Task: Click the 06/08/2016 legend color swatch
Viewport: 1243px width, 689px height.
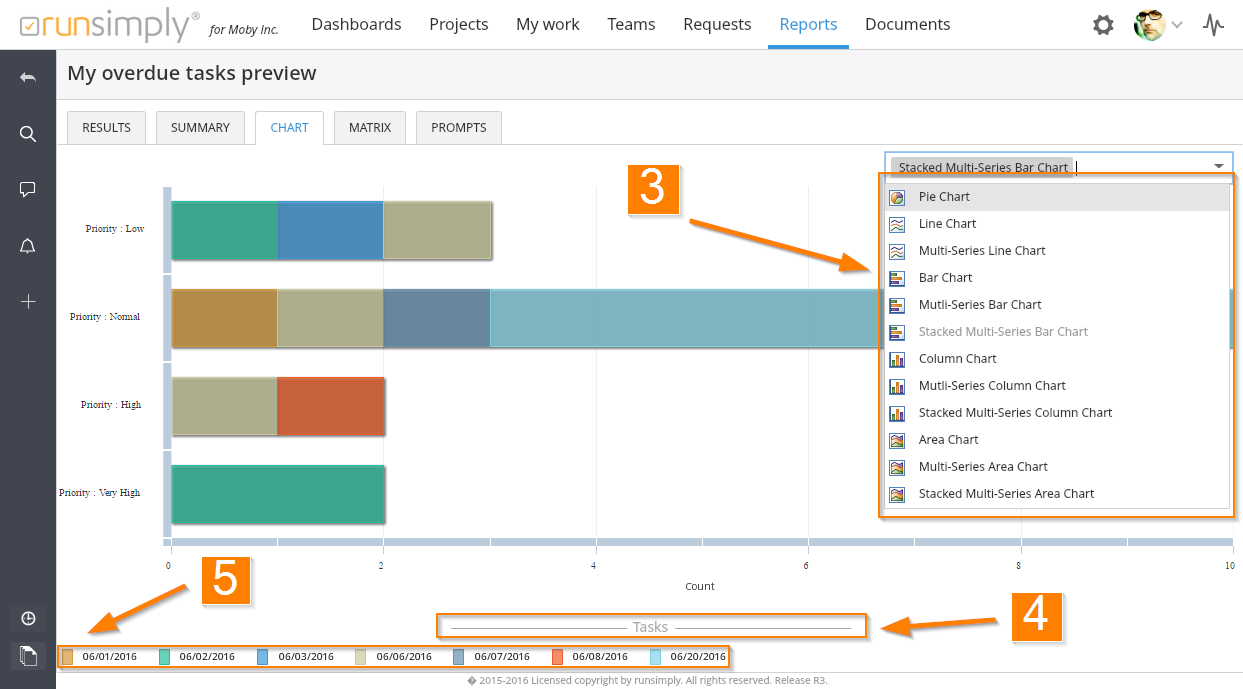Action: pyautogui.click(x=558, y=657)
